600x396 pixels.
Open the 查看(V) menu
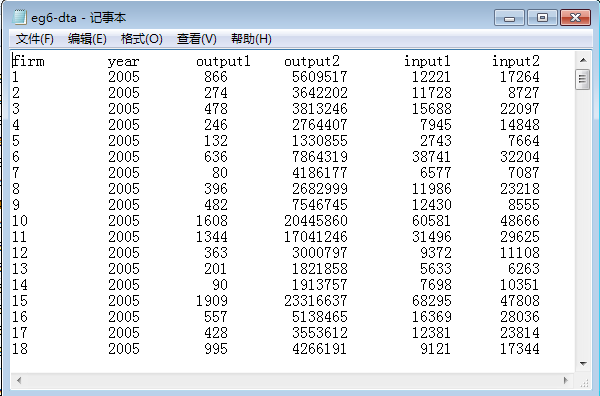coord(197,39)
